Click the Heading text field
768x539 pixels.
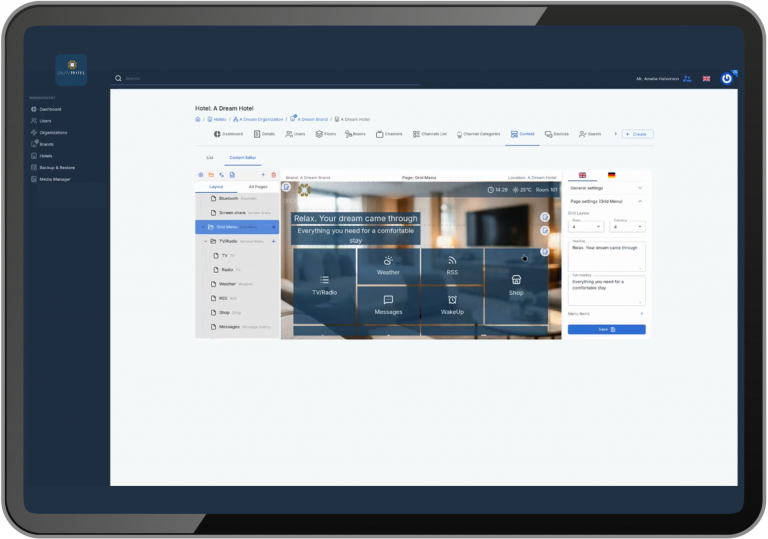click(x=606, y=253)
